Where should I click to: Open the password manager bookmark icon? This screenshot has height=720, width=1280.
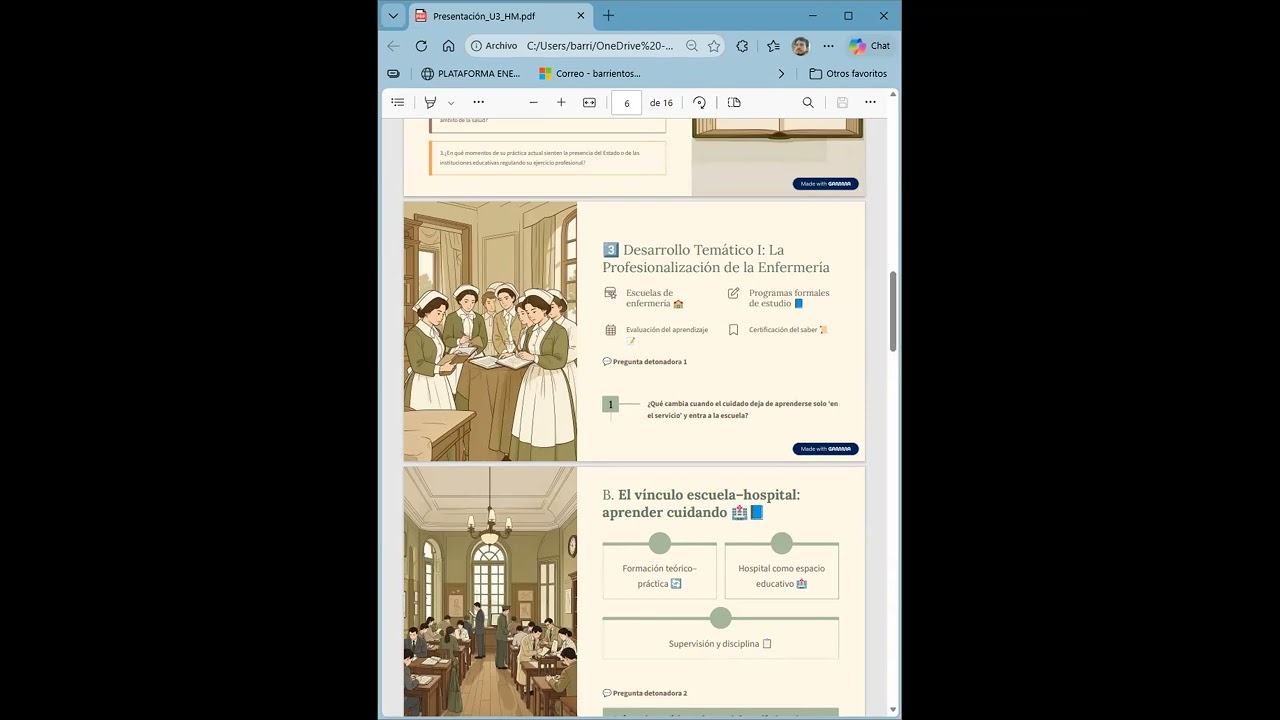tap(393, 74)
